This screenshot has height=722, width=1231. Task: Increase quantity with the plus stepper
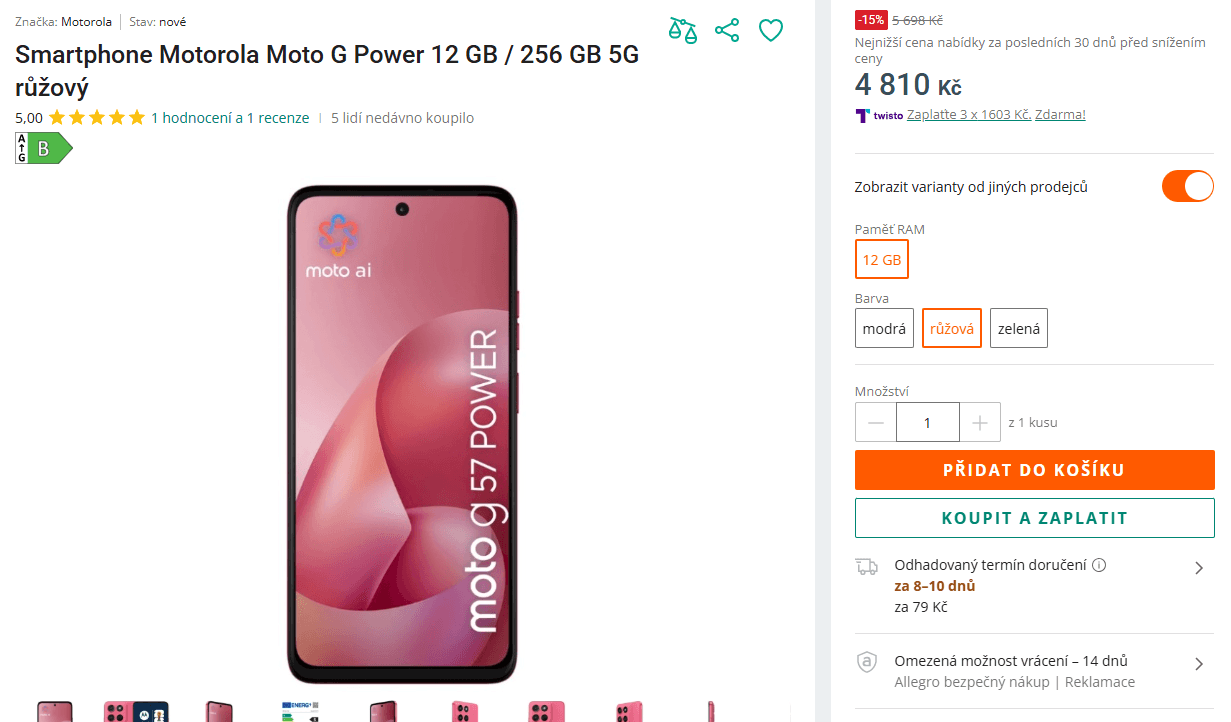click(979, 421)
